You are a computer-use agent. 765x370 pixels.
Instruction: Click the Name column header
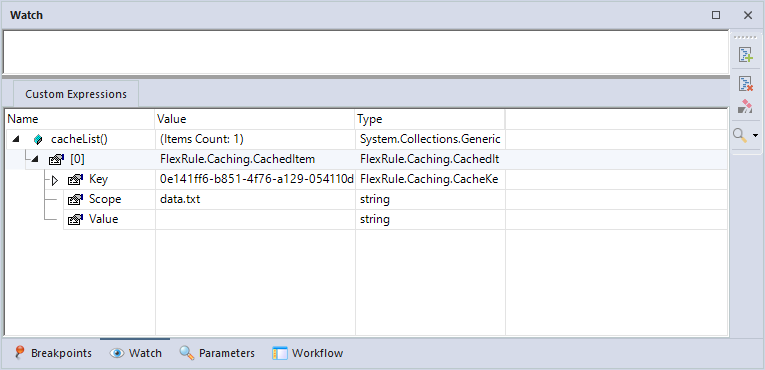point(80,119)
